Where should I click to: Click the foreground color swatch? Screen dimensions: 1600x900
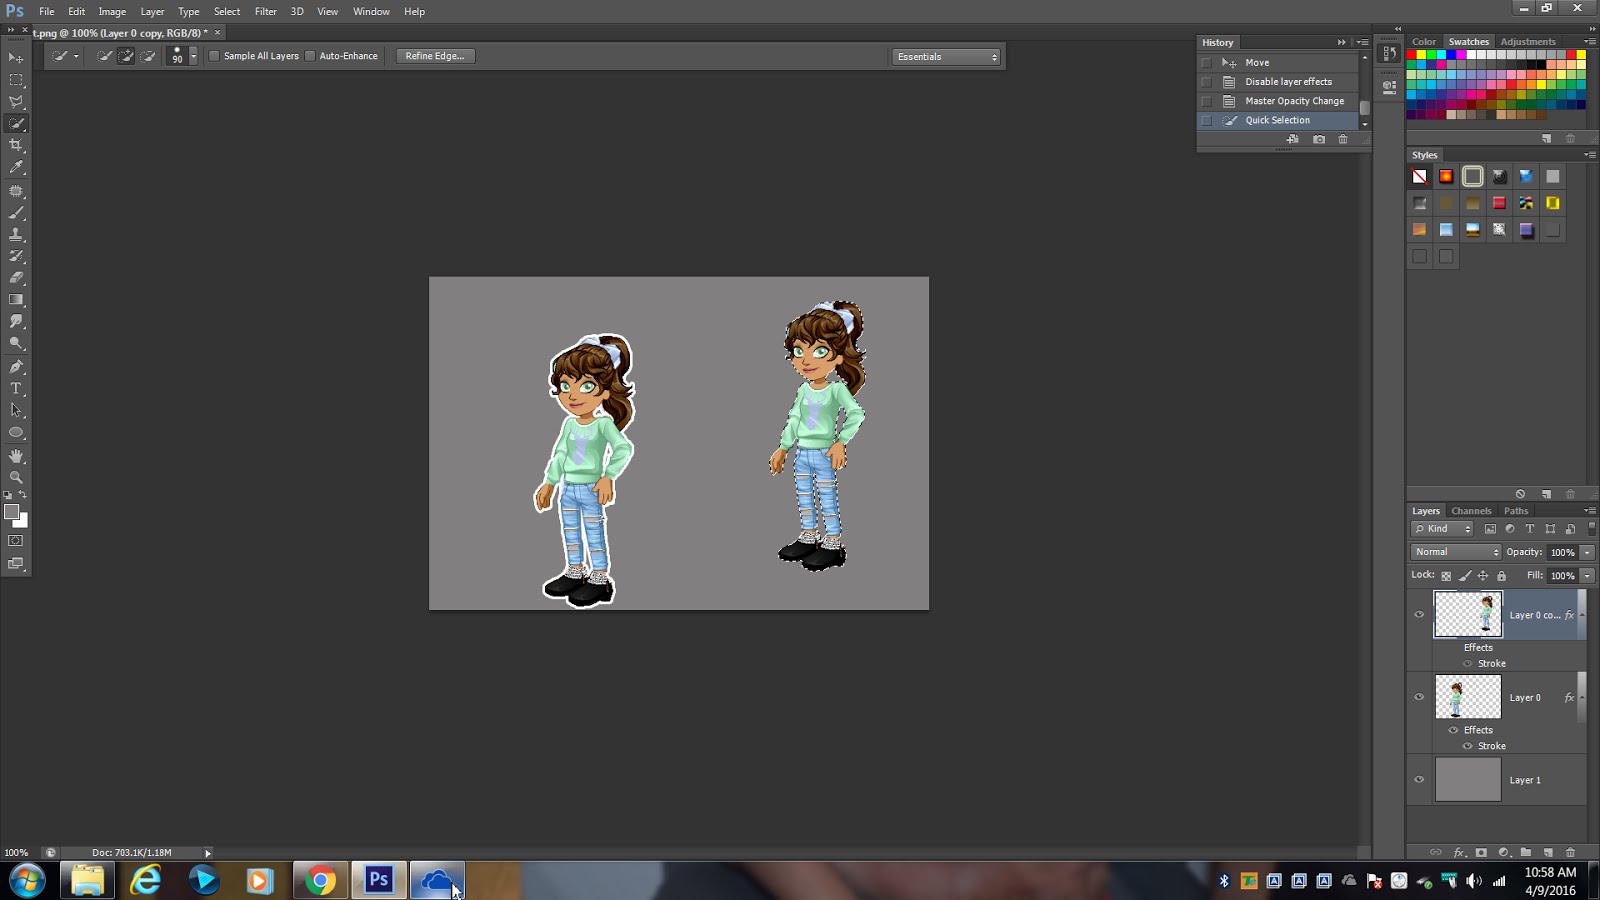(12, 512)
